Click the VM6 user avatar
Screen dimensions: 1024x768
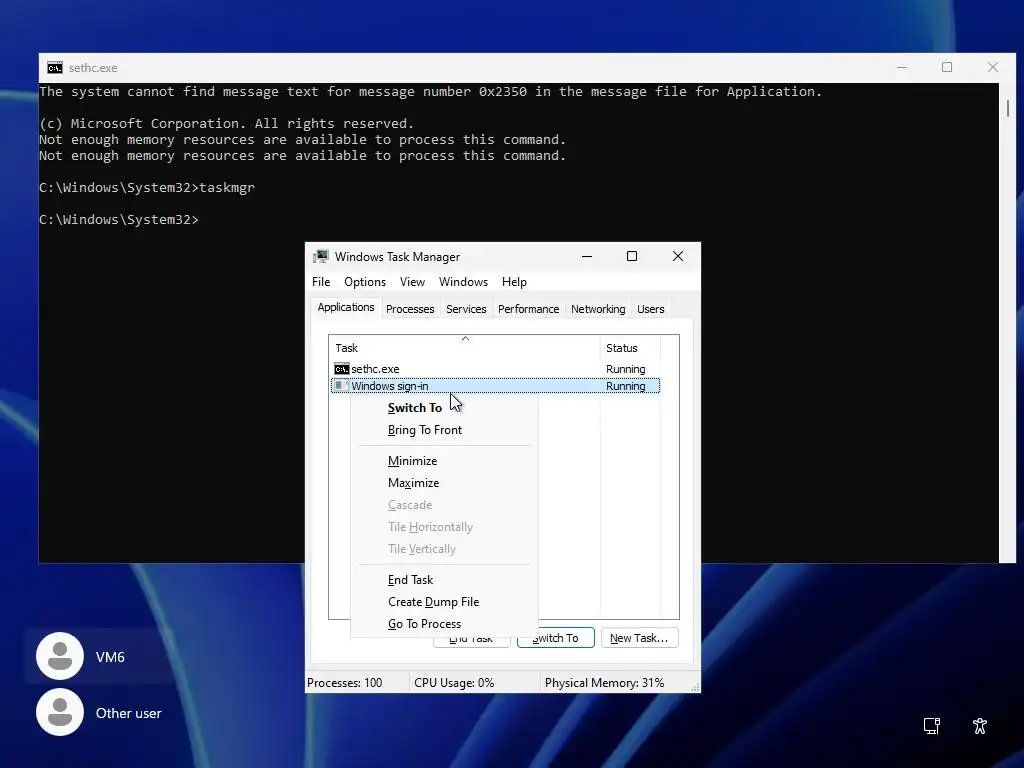coord(60,656)
